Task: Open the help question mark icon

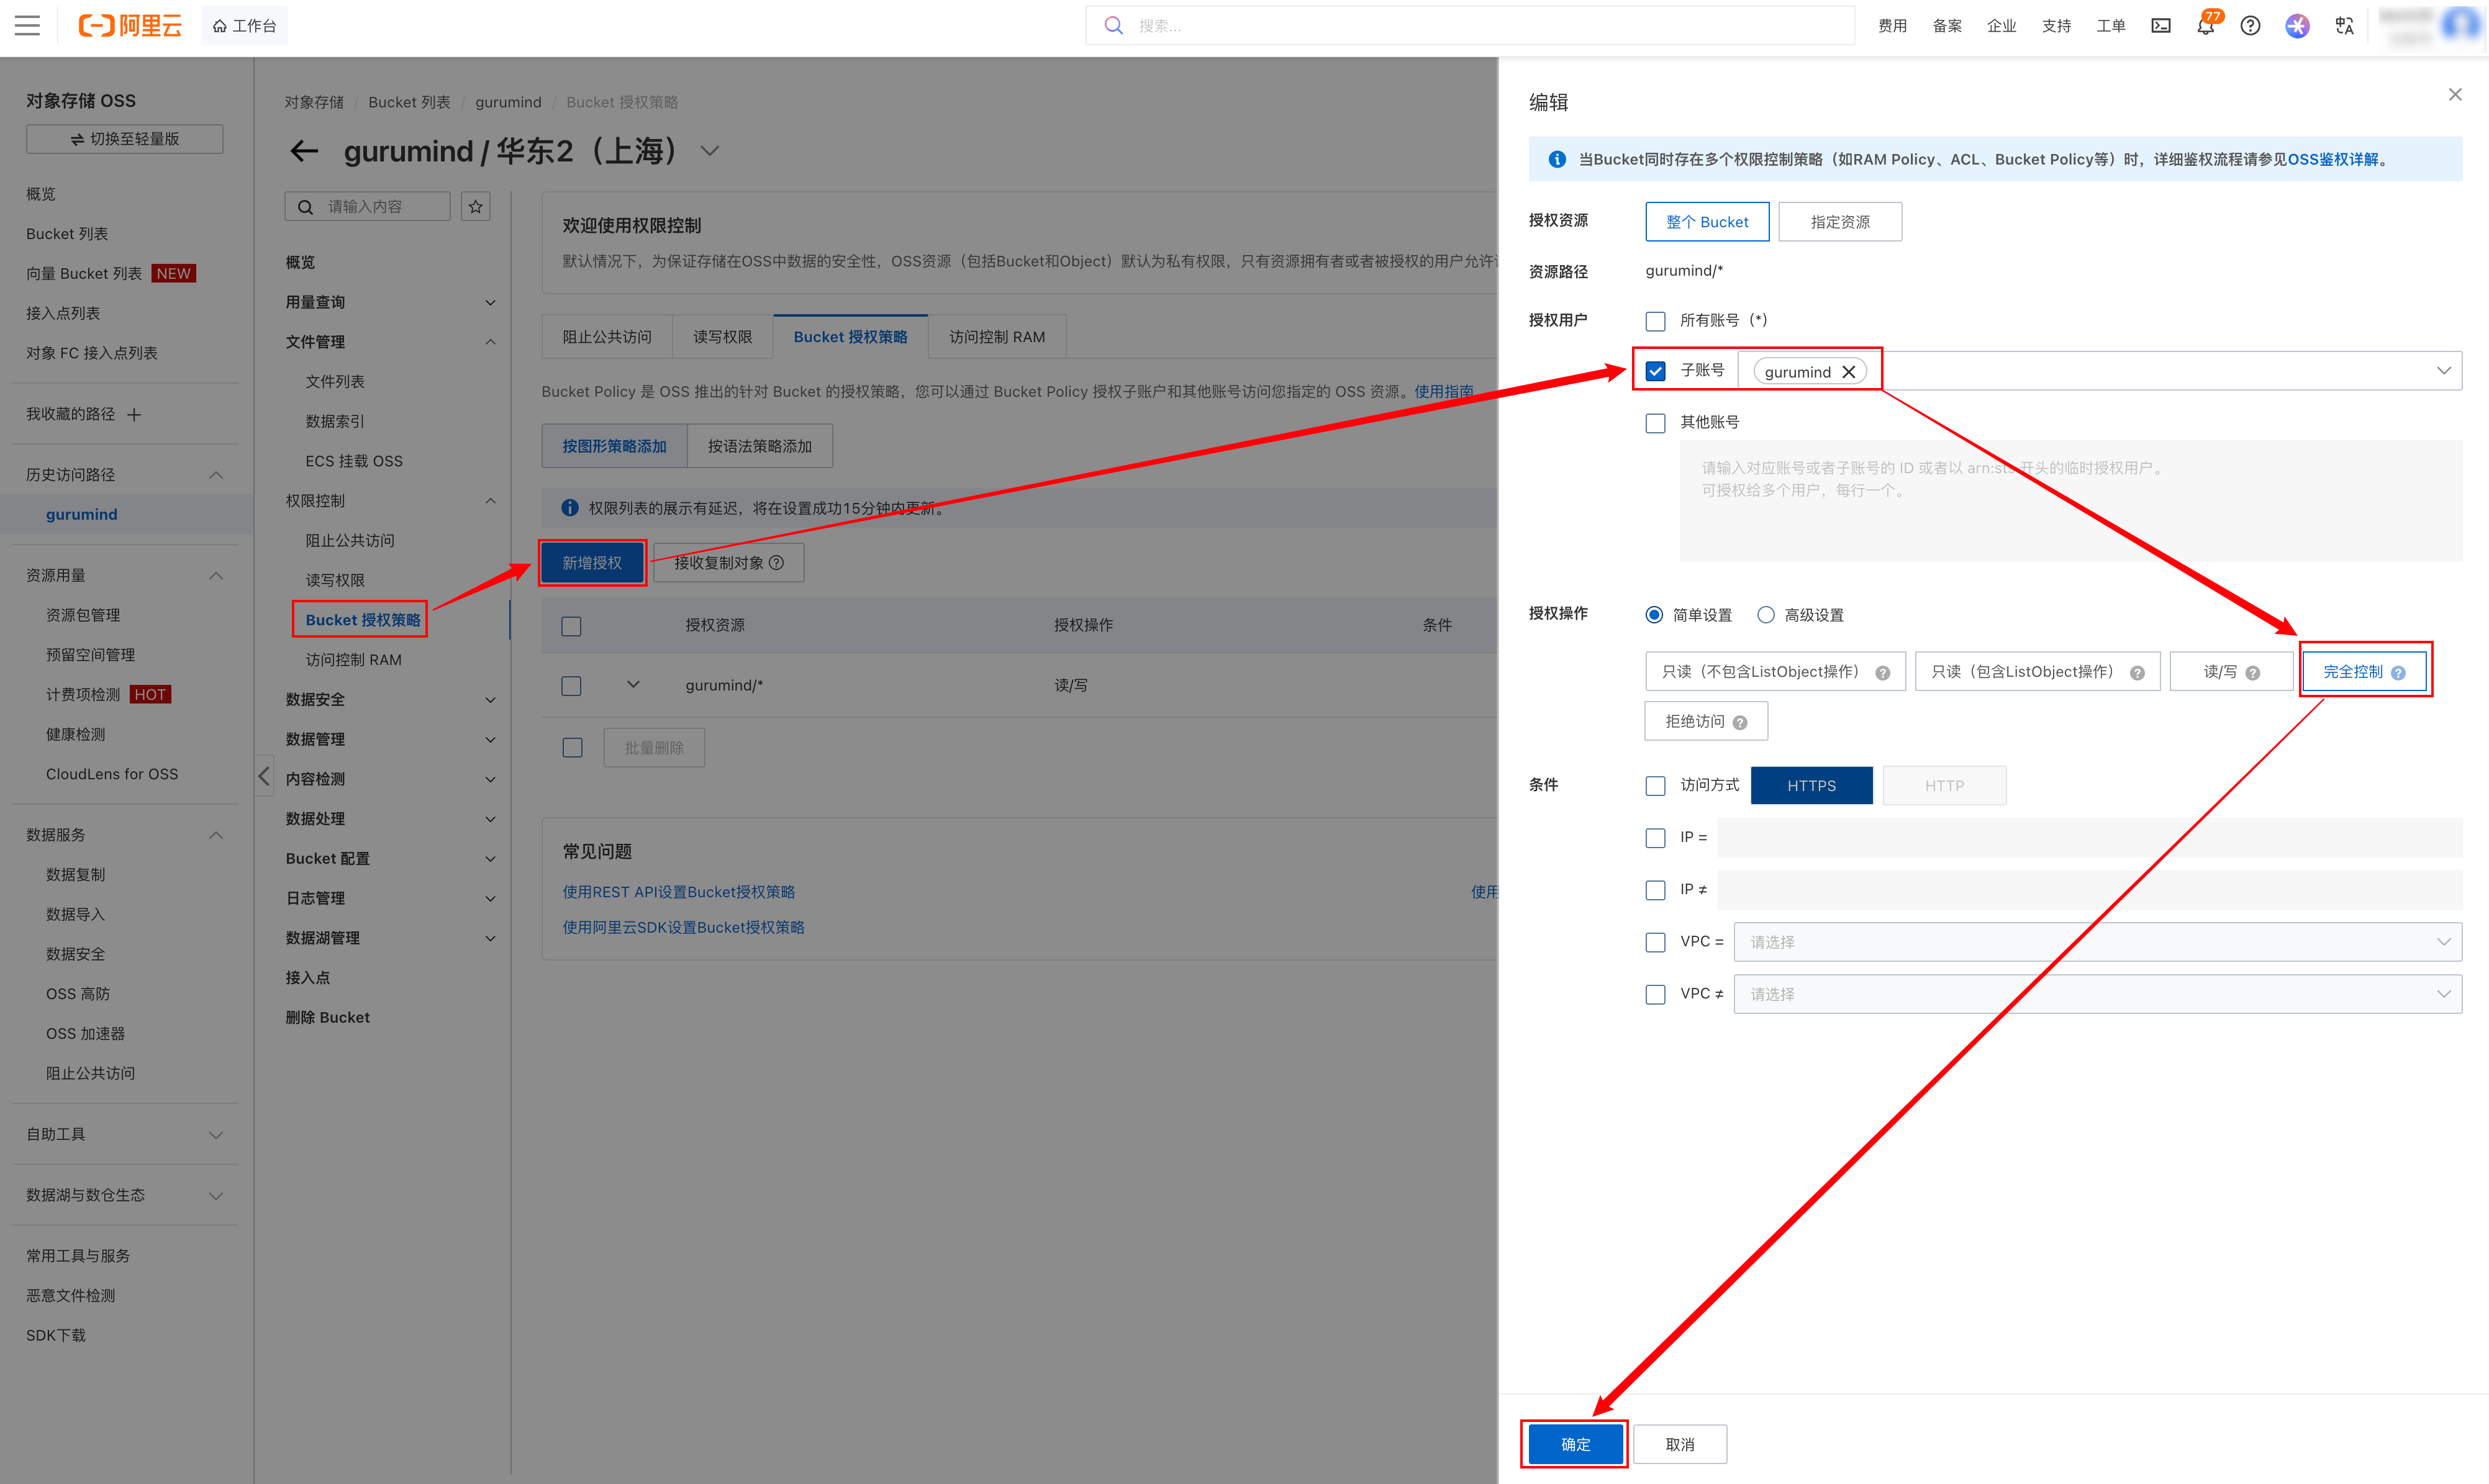Action: coord(2250,25)
